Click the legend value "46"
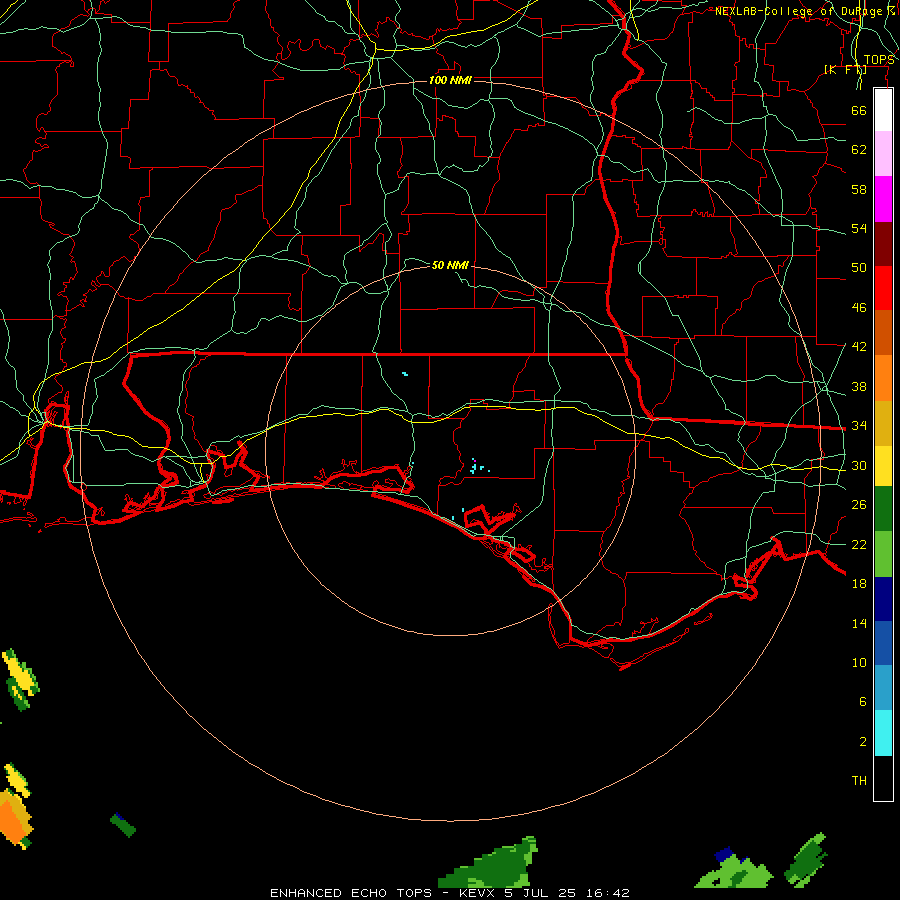 pyautogui.click(x=859, y=308)
